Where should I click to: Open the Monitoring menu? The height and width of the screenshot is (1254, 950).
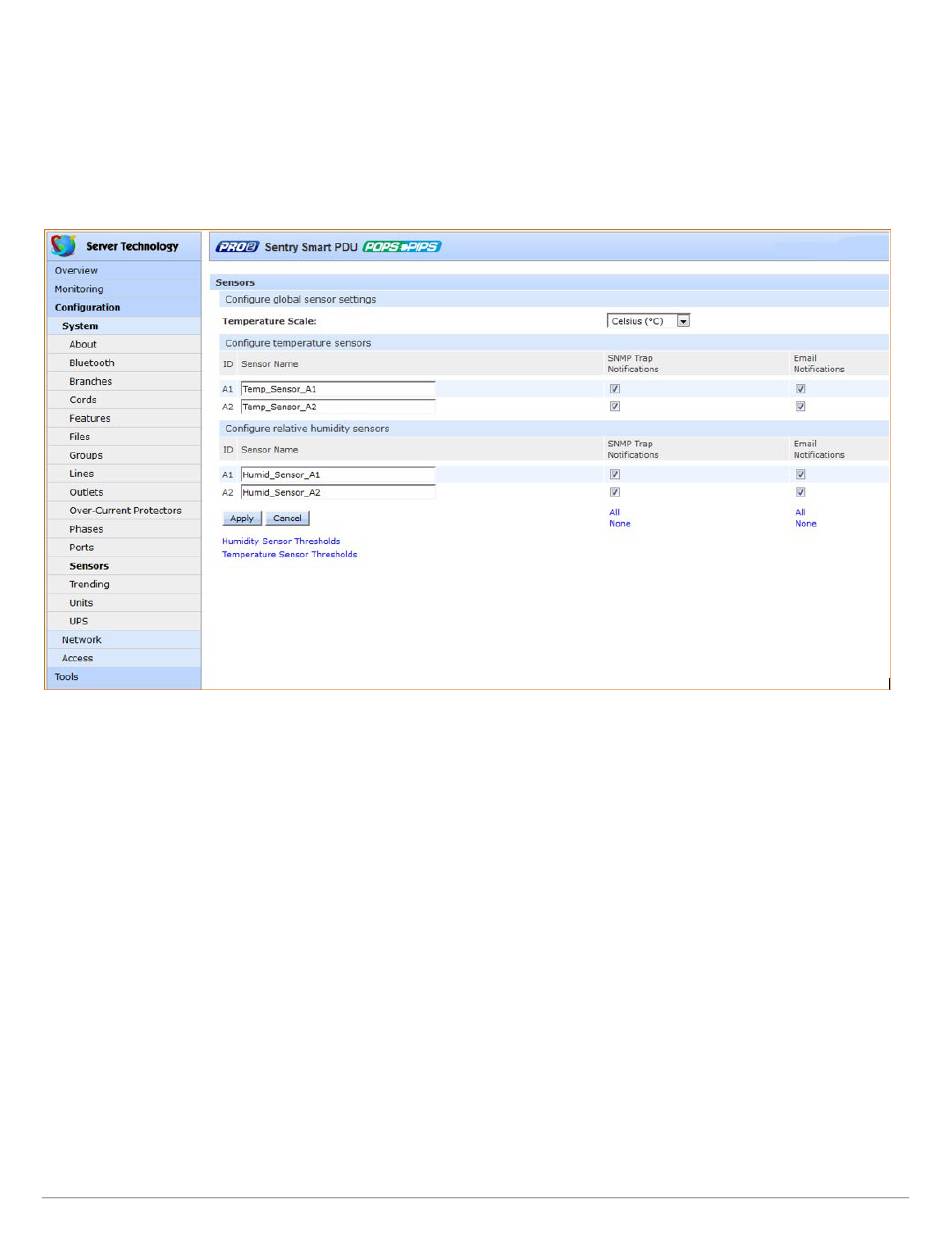point(124,289)
